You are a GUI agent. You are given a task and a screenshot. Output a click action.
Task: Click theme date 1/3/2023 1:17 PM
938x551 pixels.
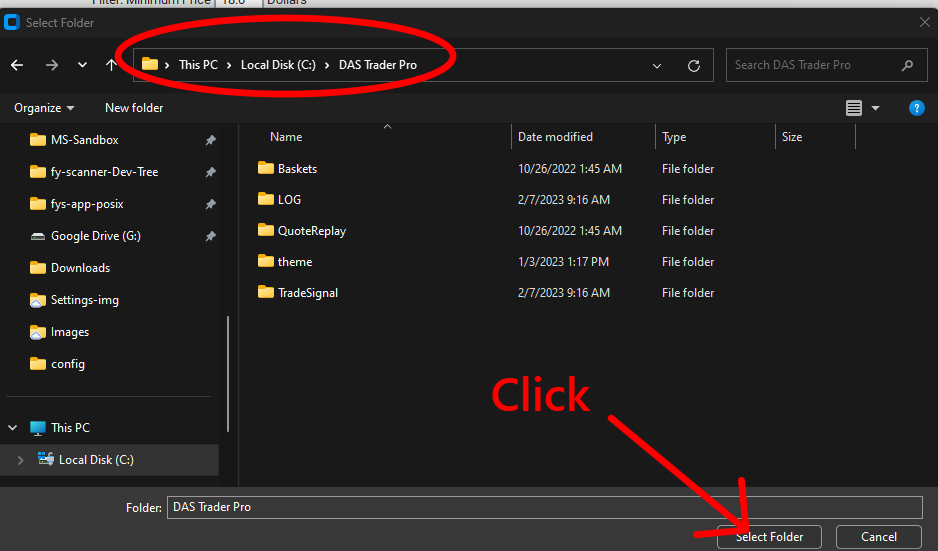[x=563, y=262]
